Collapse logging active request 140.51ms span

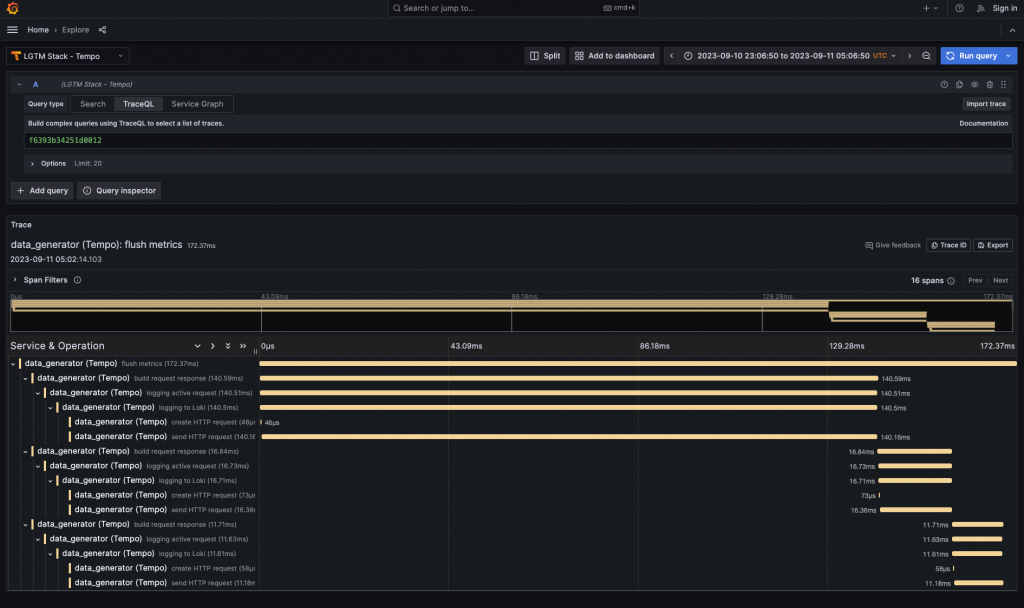(x=38, y=393)
